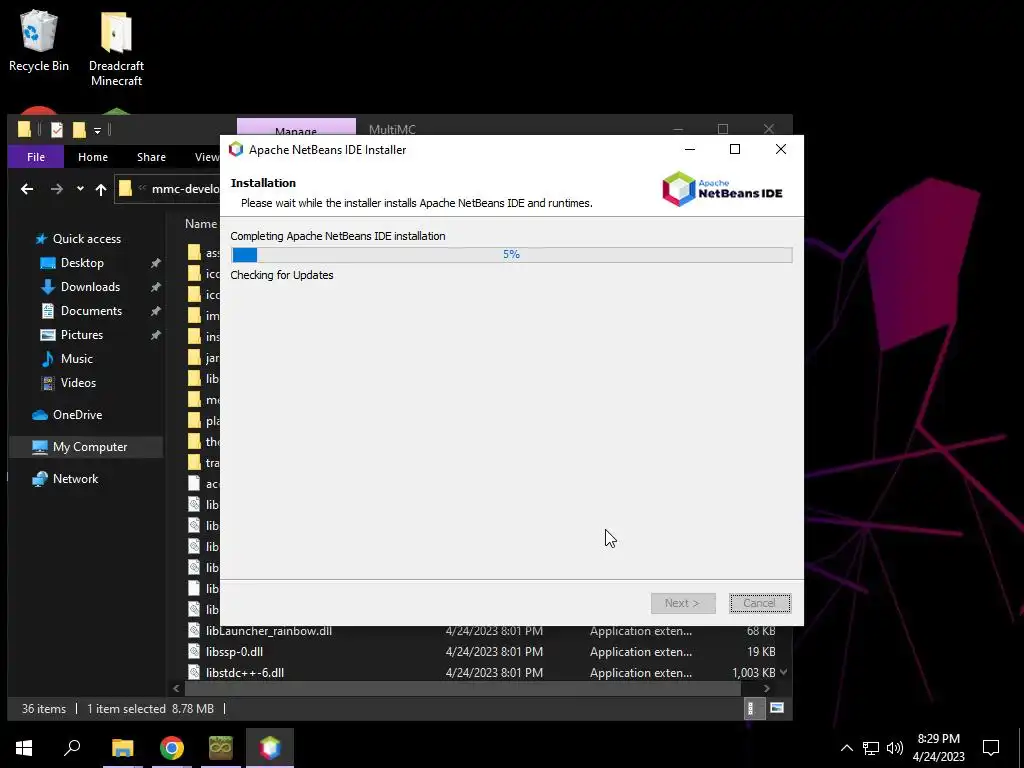Viewport: 1024px width, 768px height.
Task: Click the libssp-0.dll file icon
Action: pyautogui.click(x=194, y=652)
